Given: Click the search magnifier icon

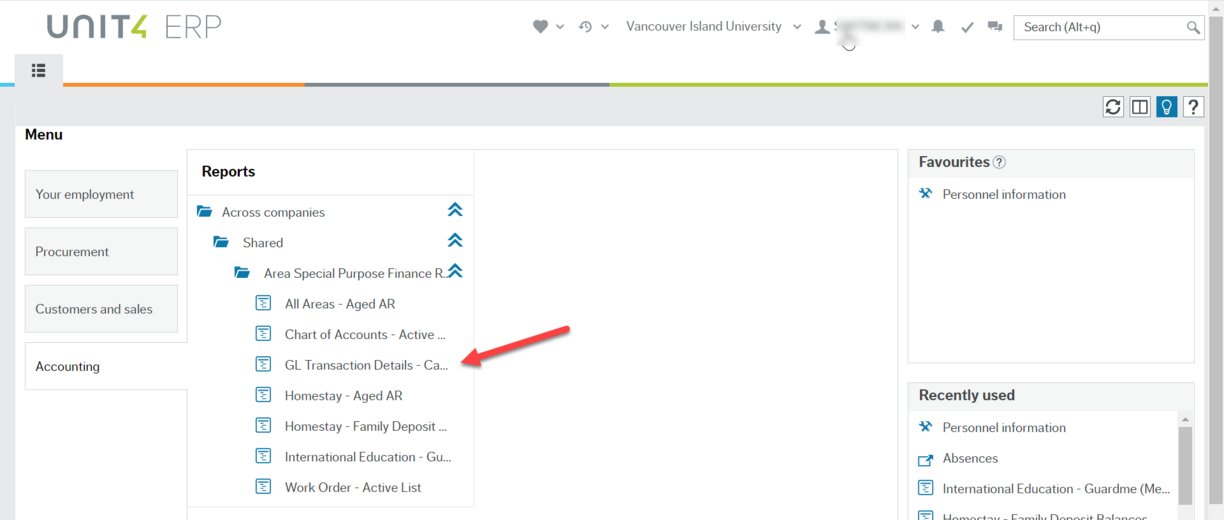Looking at the screenshot, I should (x=1193, y=28).
